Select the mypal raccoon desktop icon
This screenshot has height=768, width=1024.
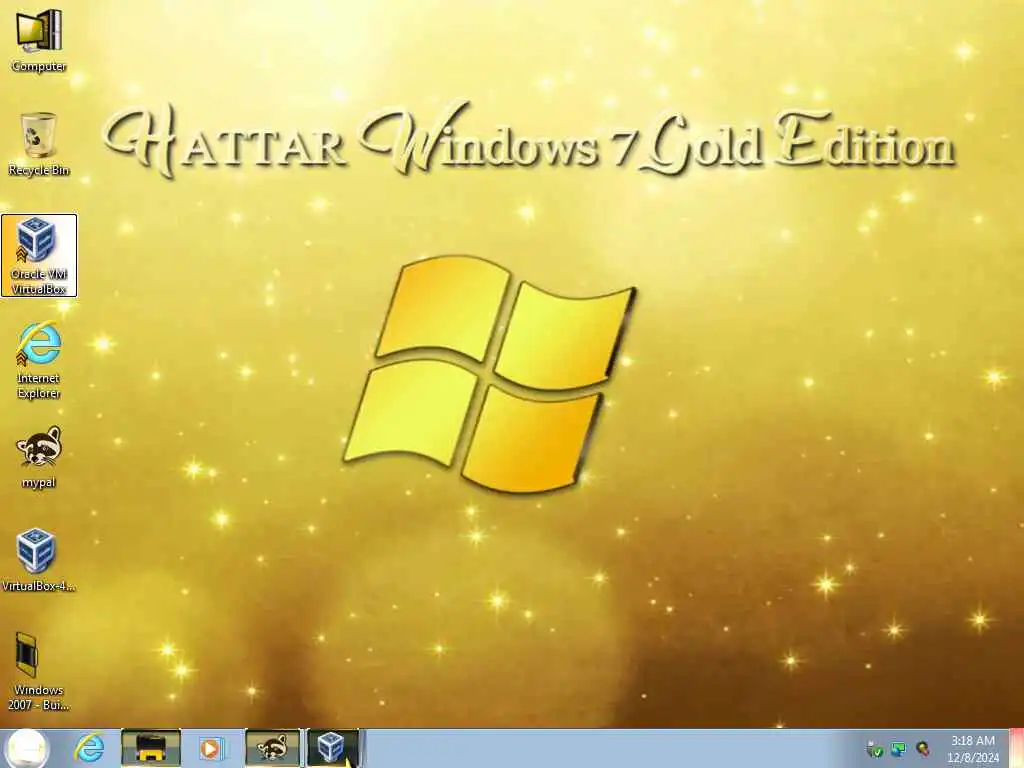coord(39,457)
